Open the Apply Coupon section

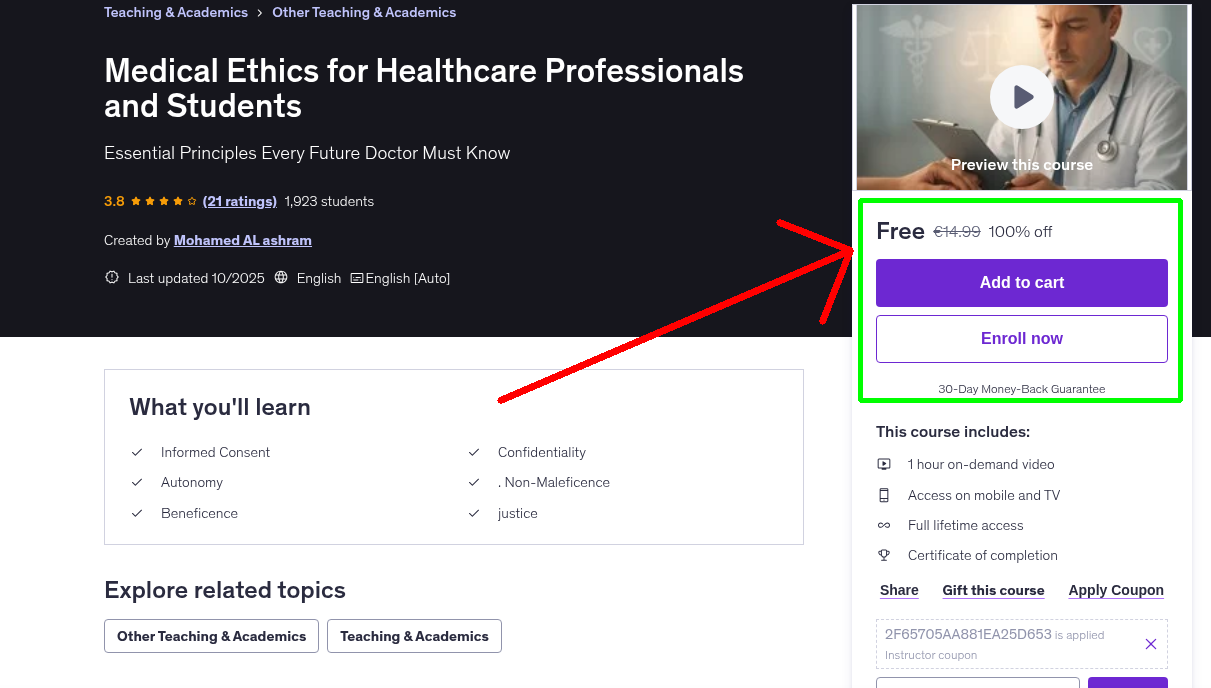[1116, 590]
